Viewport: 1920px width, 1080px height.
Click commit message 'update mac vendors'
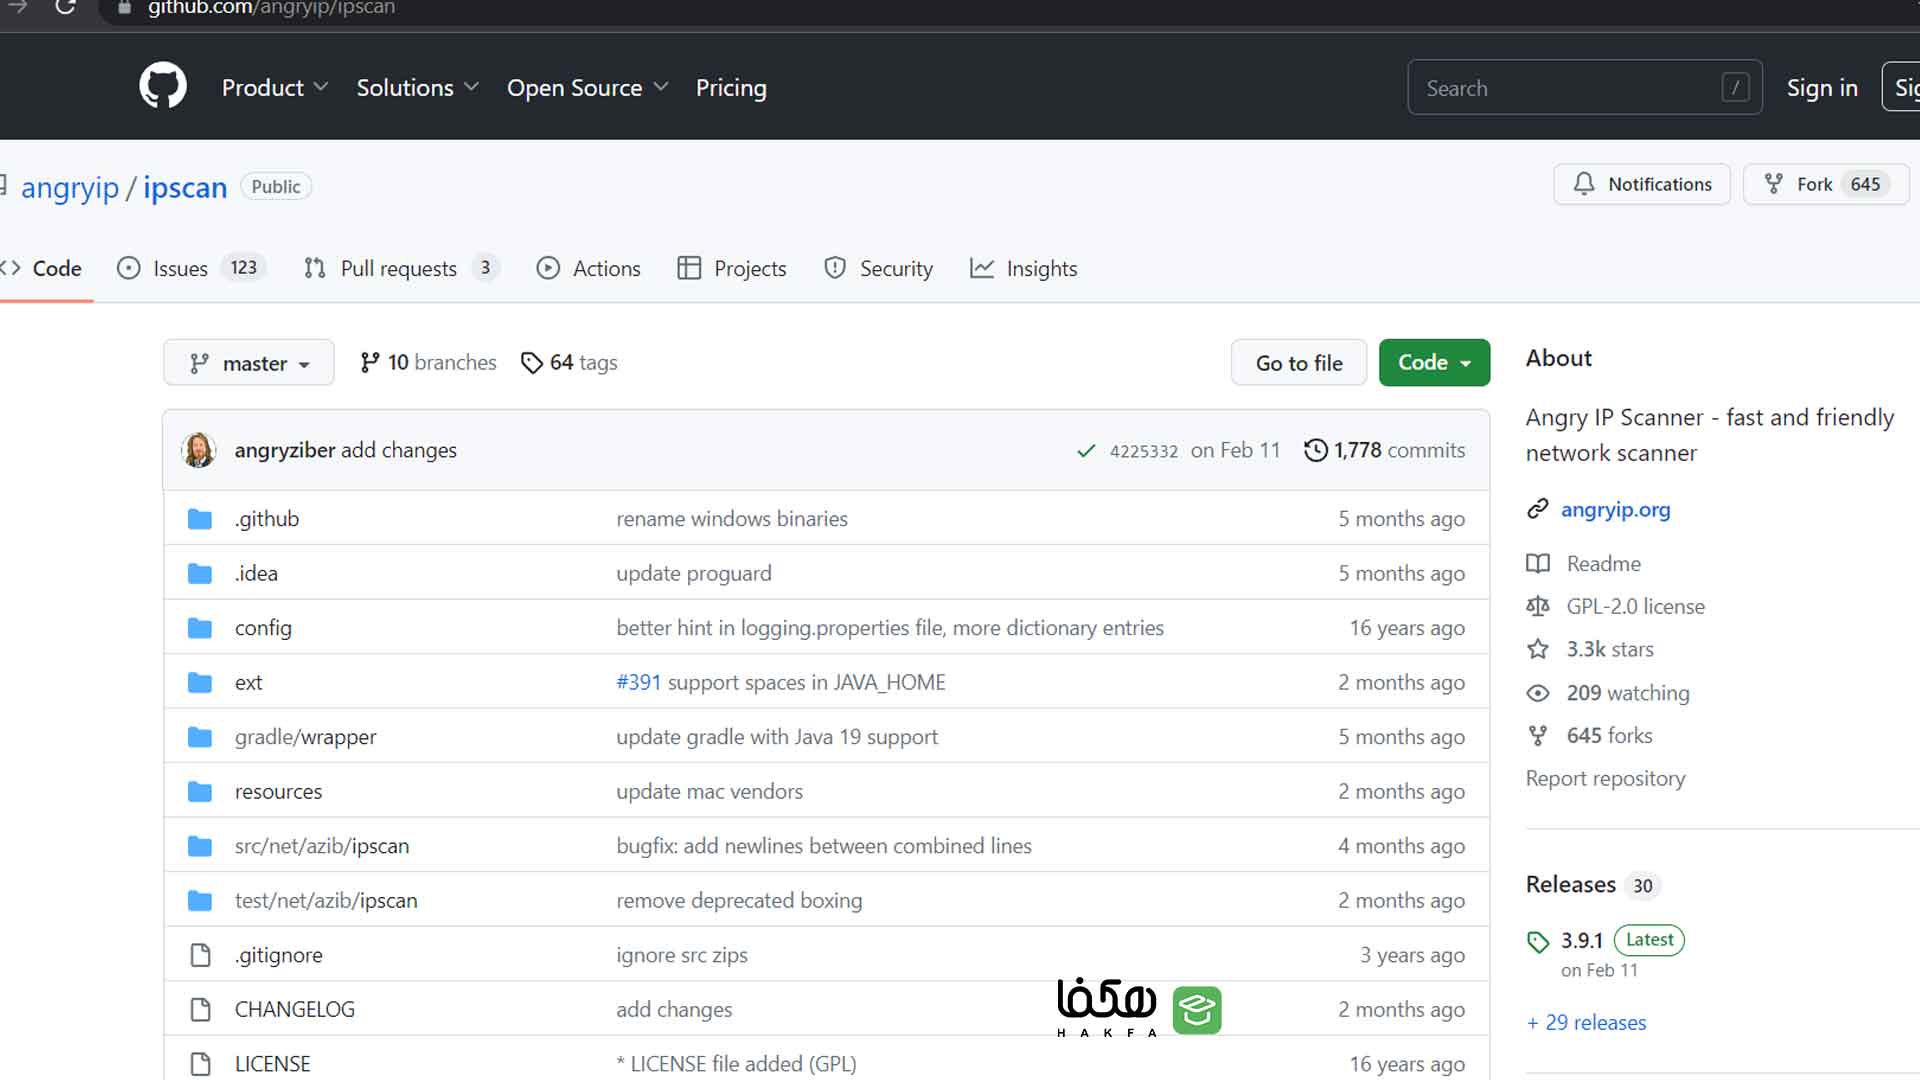709,791
